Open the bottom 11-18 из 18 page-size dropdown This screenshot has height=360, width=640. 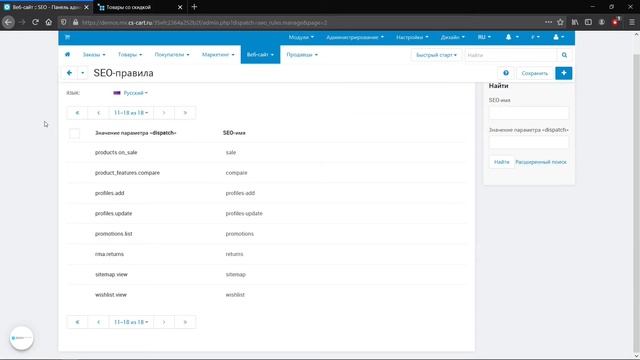pos(131,322)
